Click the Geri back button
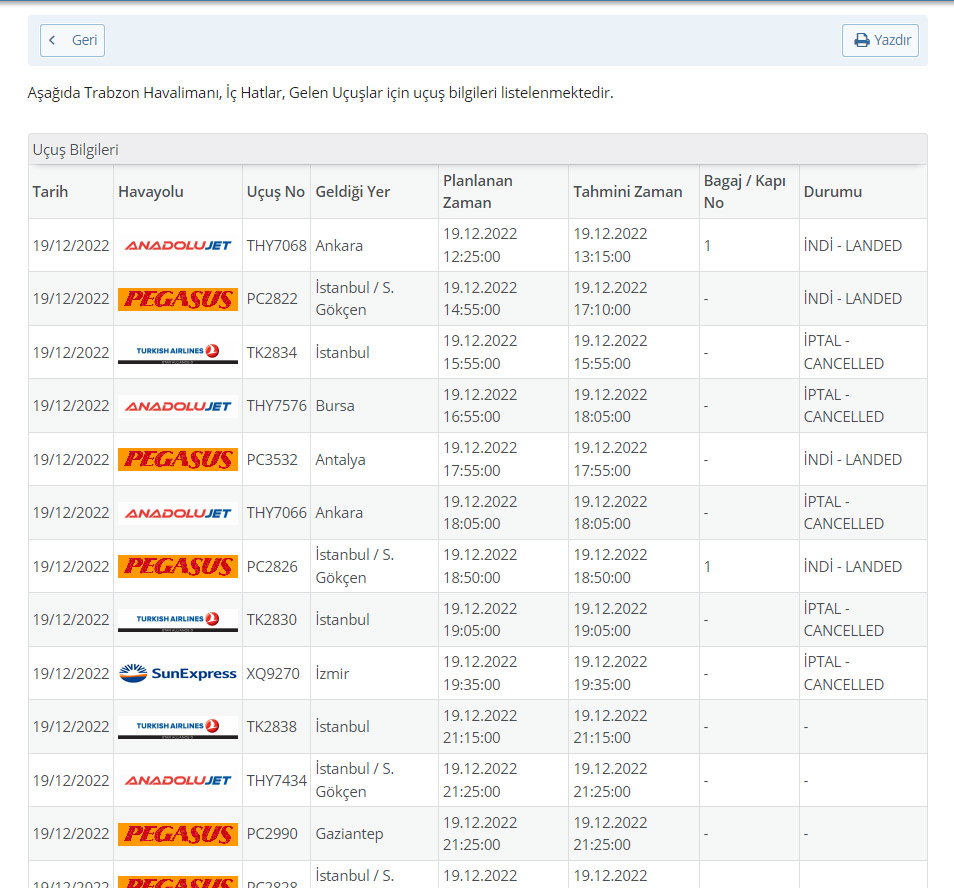This screenshot has width=954, height=888. pyautogui.click(x=72, y=40)
